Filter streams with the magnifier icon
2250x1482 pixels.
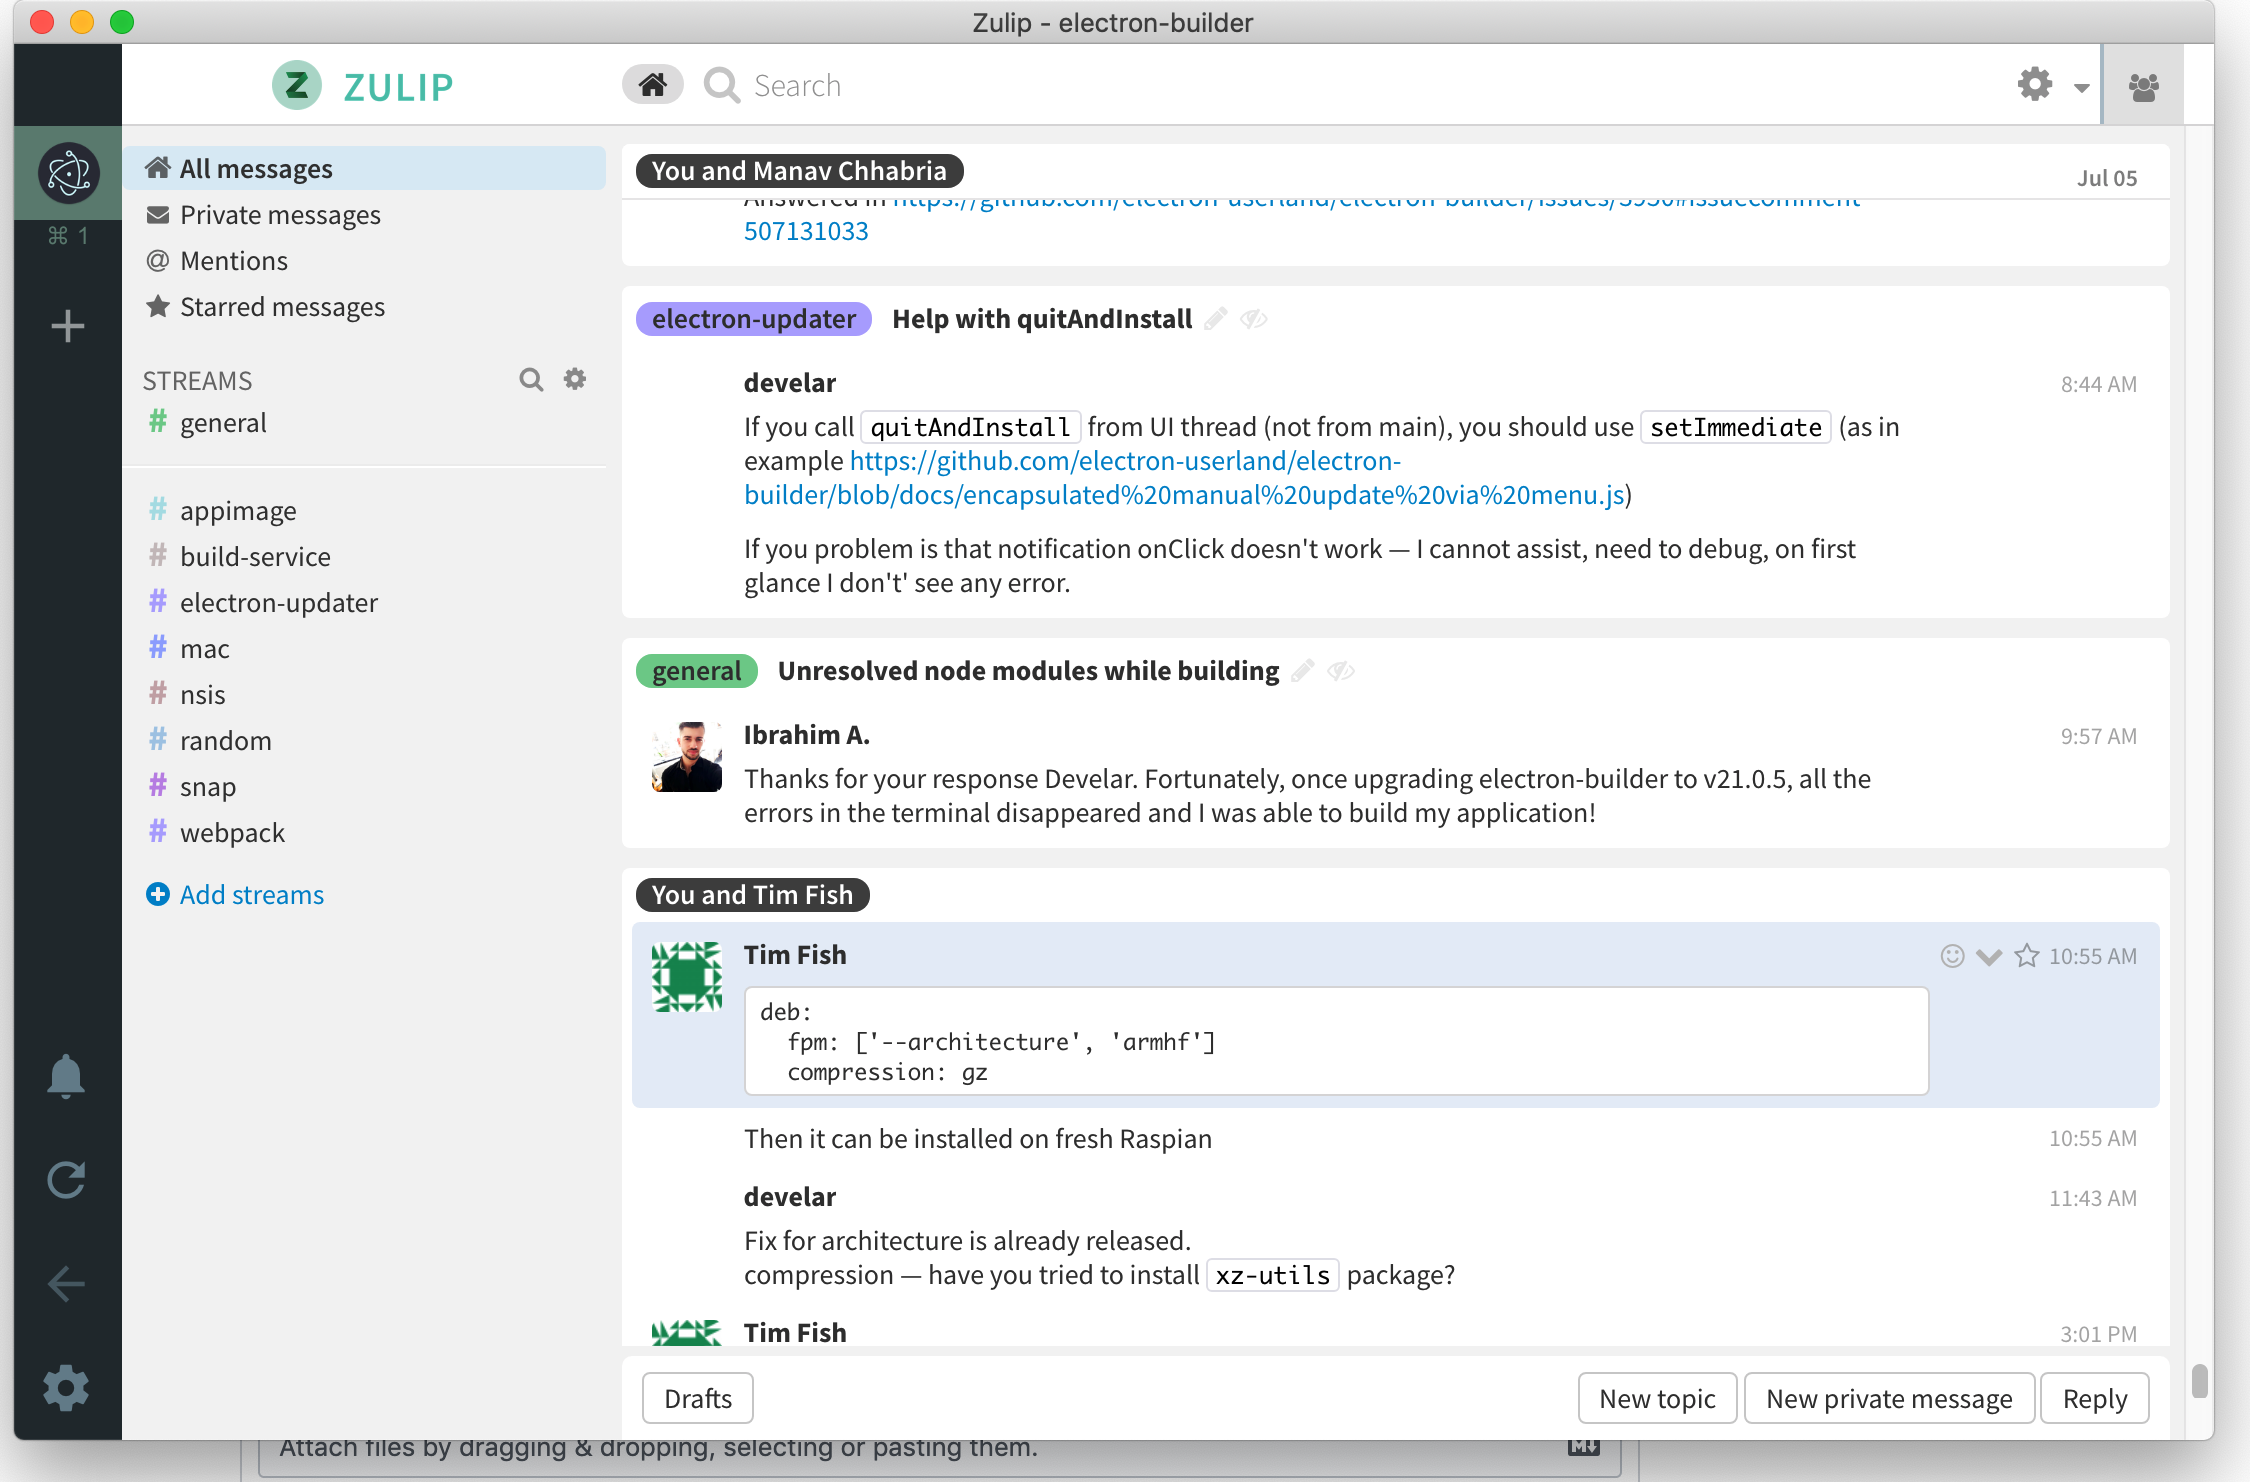(x=531, y=380)
